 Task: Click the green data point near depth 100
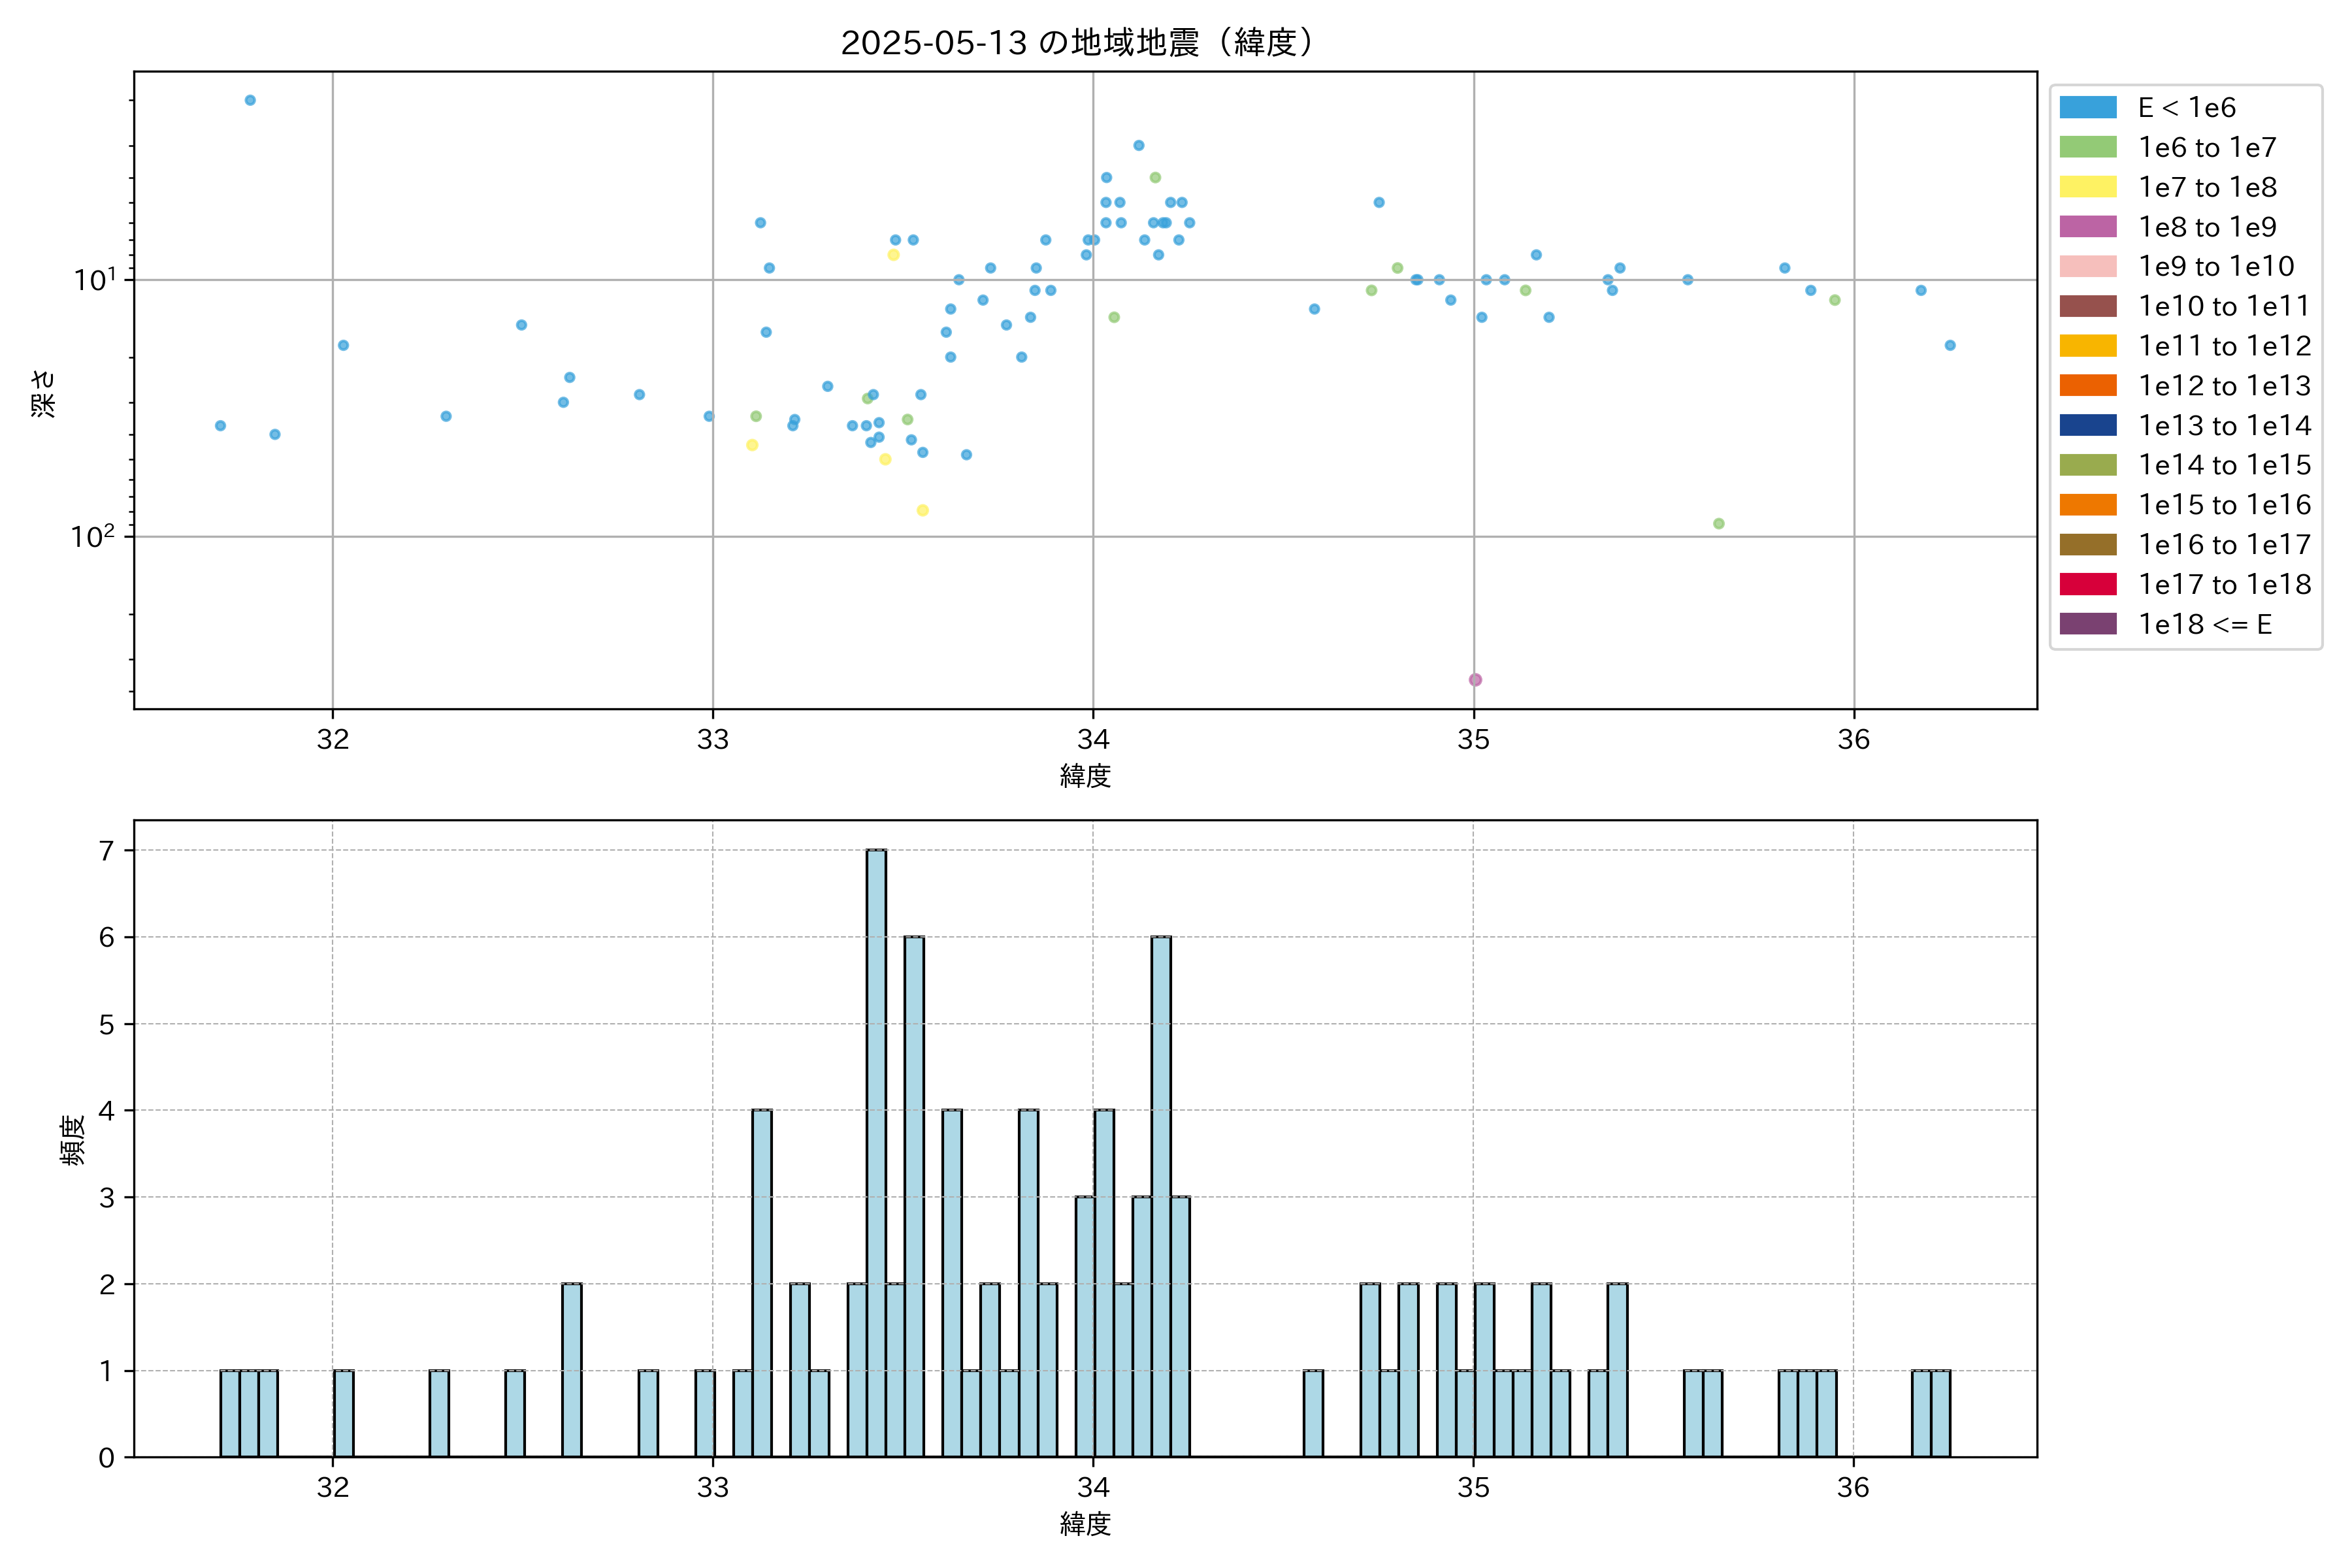click(1718, 524)
